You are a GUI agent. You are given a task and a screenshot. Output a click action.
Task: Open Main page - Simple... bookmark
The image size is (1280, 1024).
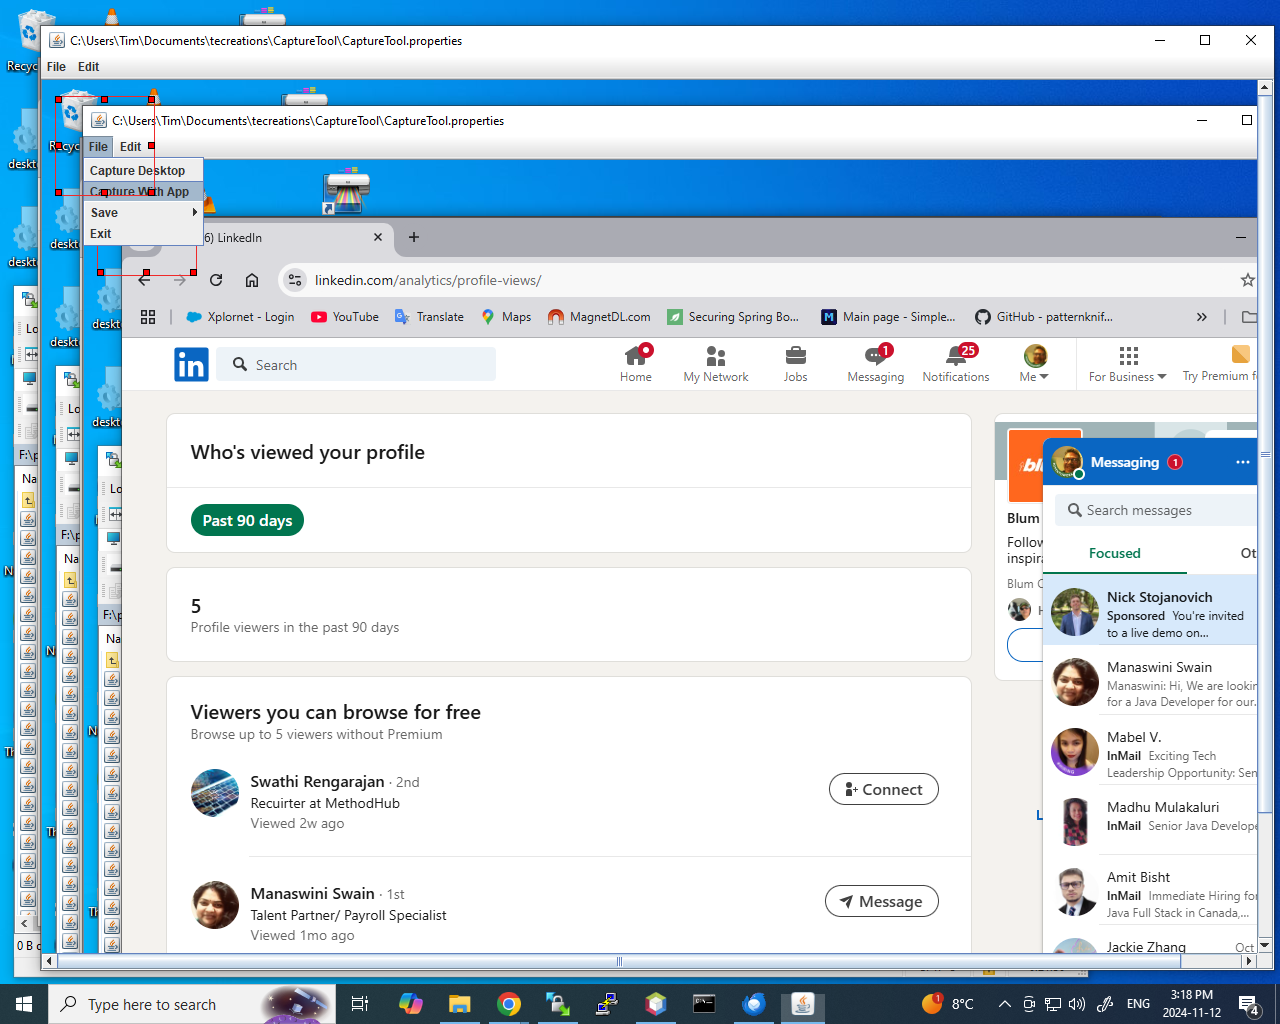coord(888,317)
